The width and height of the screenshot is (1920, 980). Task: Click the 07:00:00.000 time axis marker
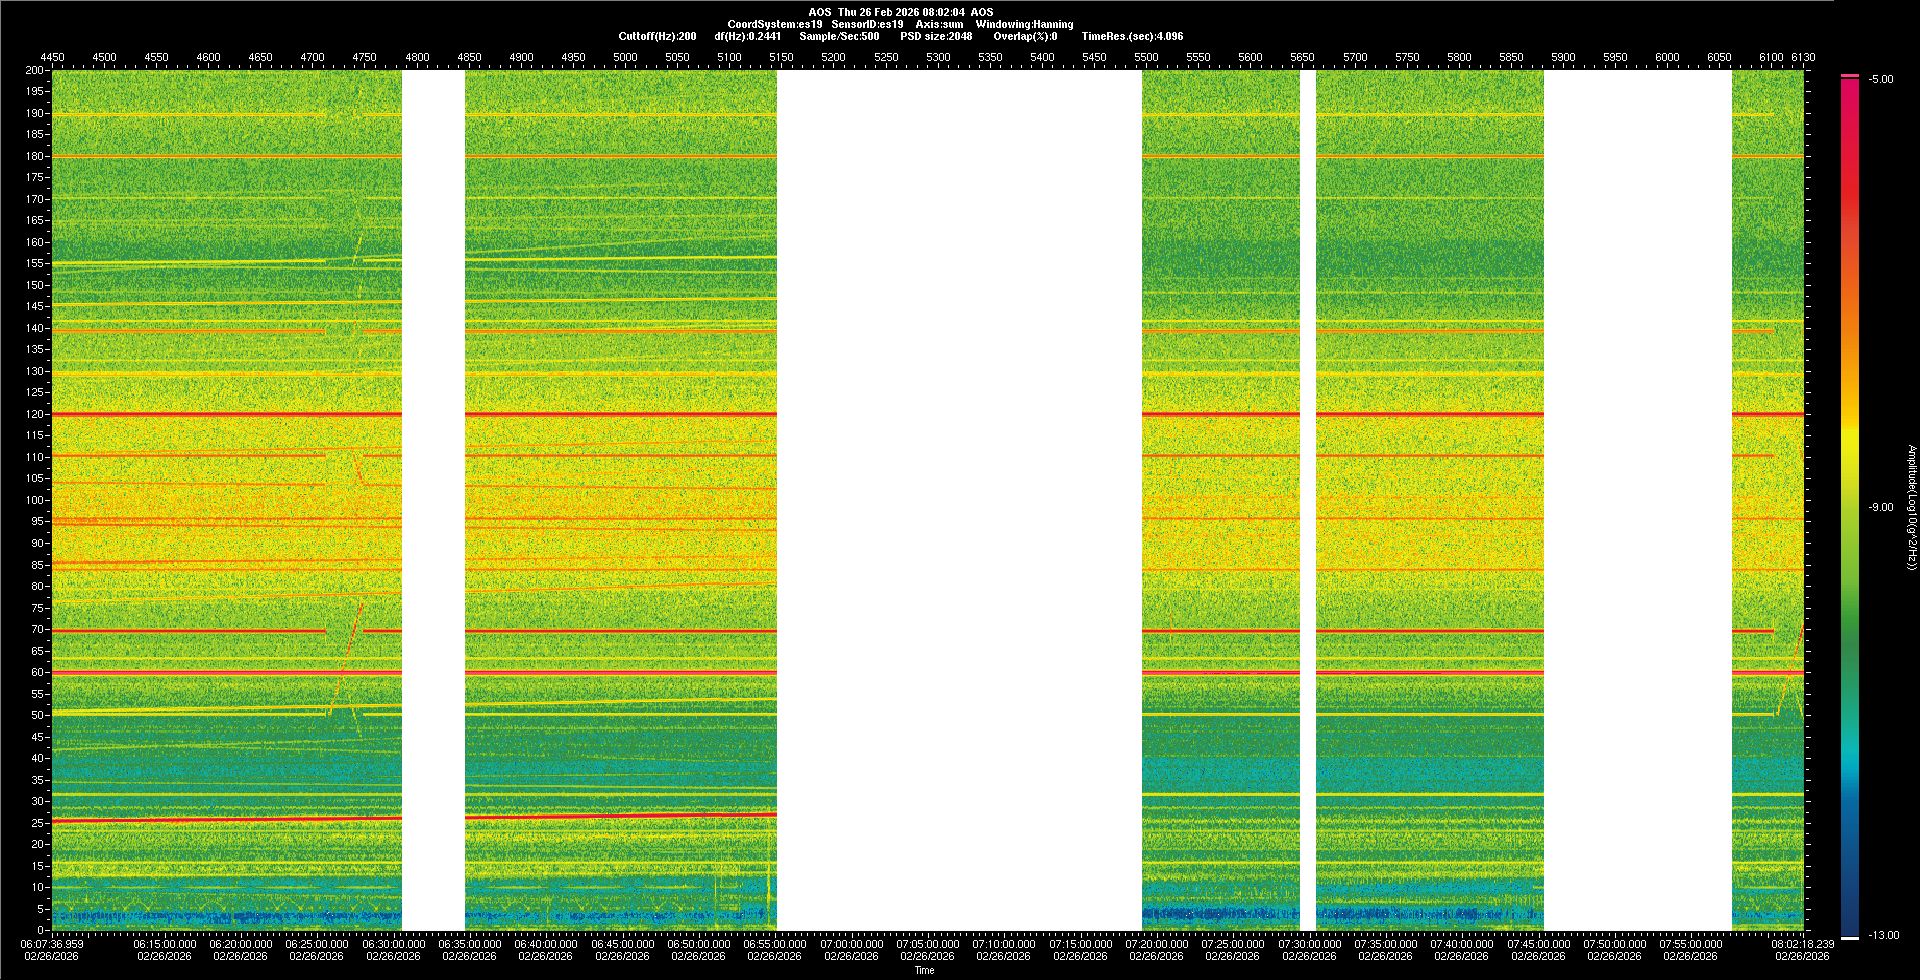coord(851,943)
